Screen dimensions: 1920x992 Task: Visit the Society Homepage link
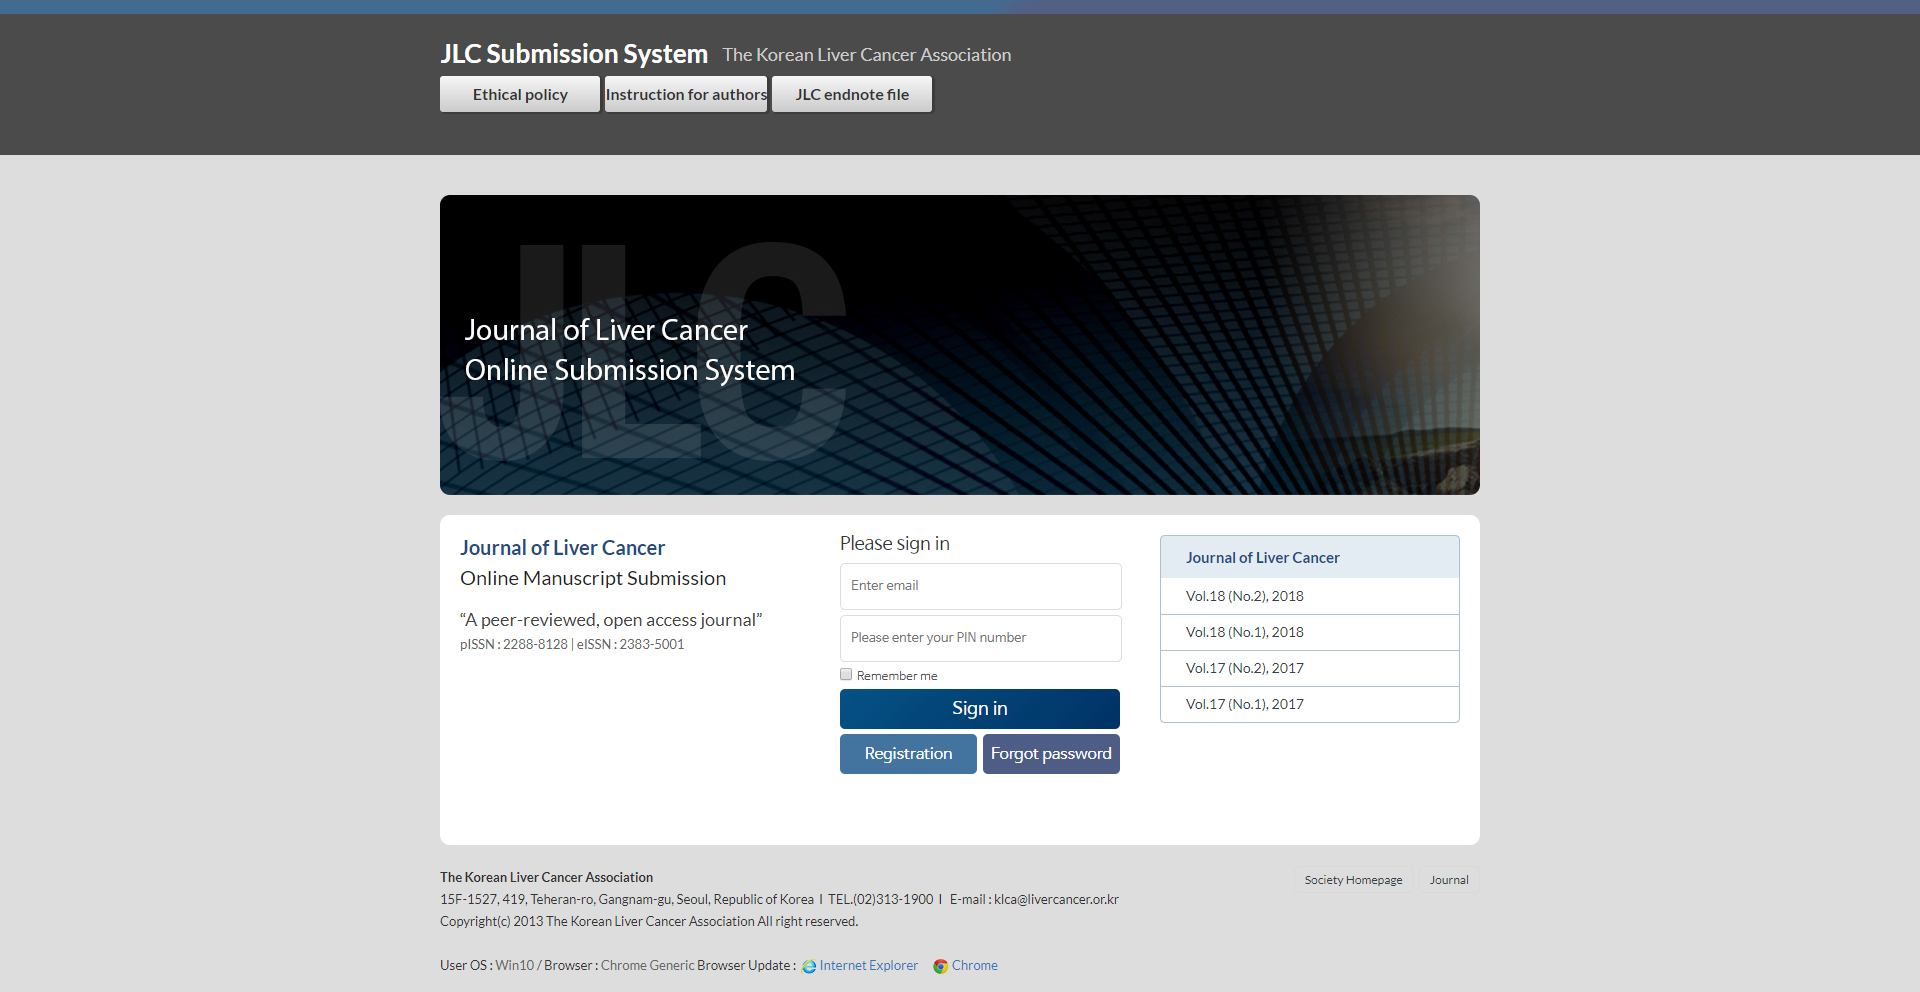click(x=1353, y=880)
